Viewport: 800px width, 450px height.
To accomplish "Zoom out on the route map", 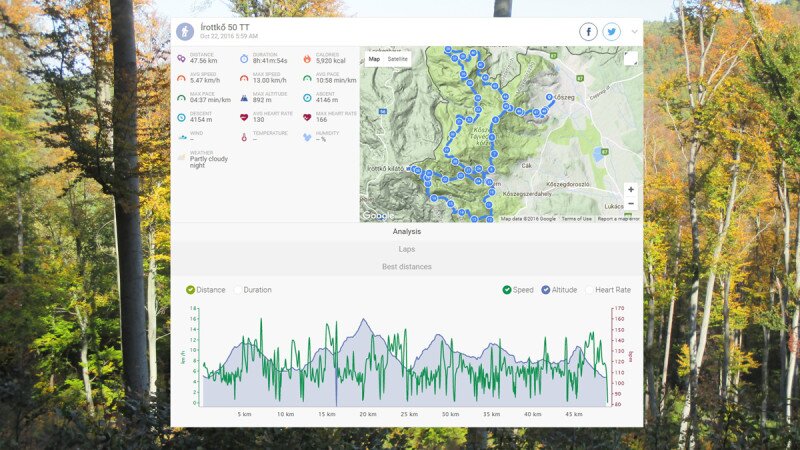I will coord(630,203).
